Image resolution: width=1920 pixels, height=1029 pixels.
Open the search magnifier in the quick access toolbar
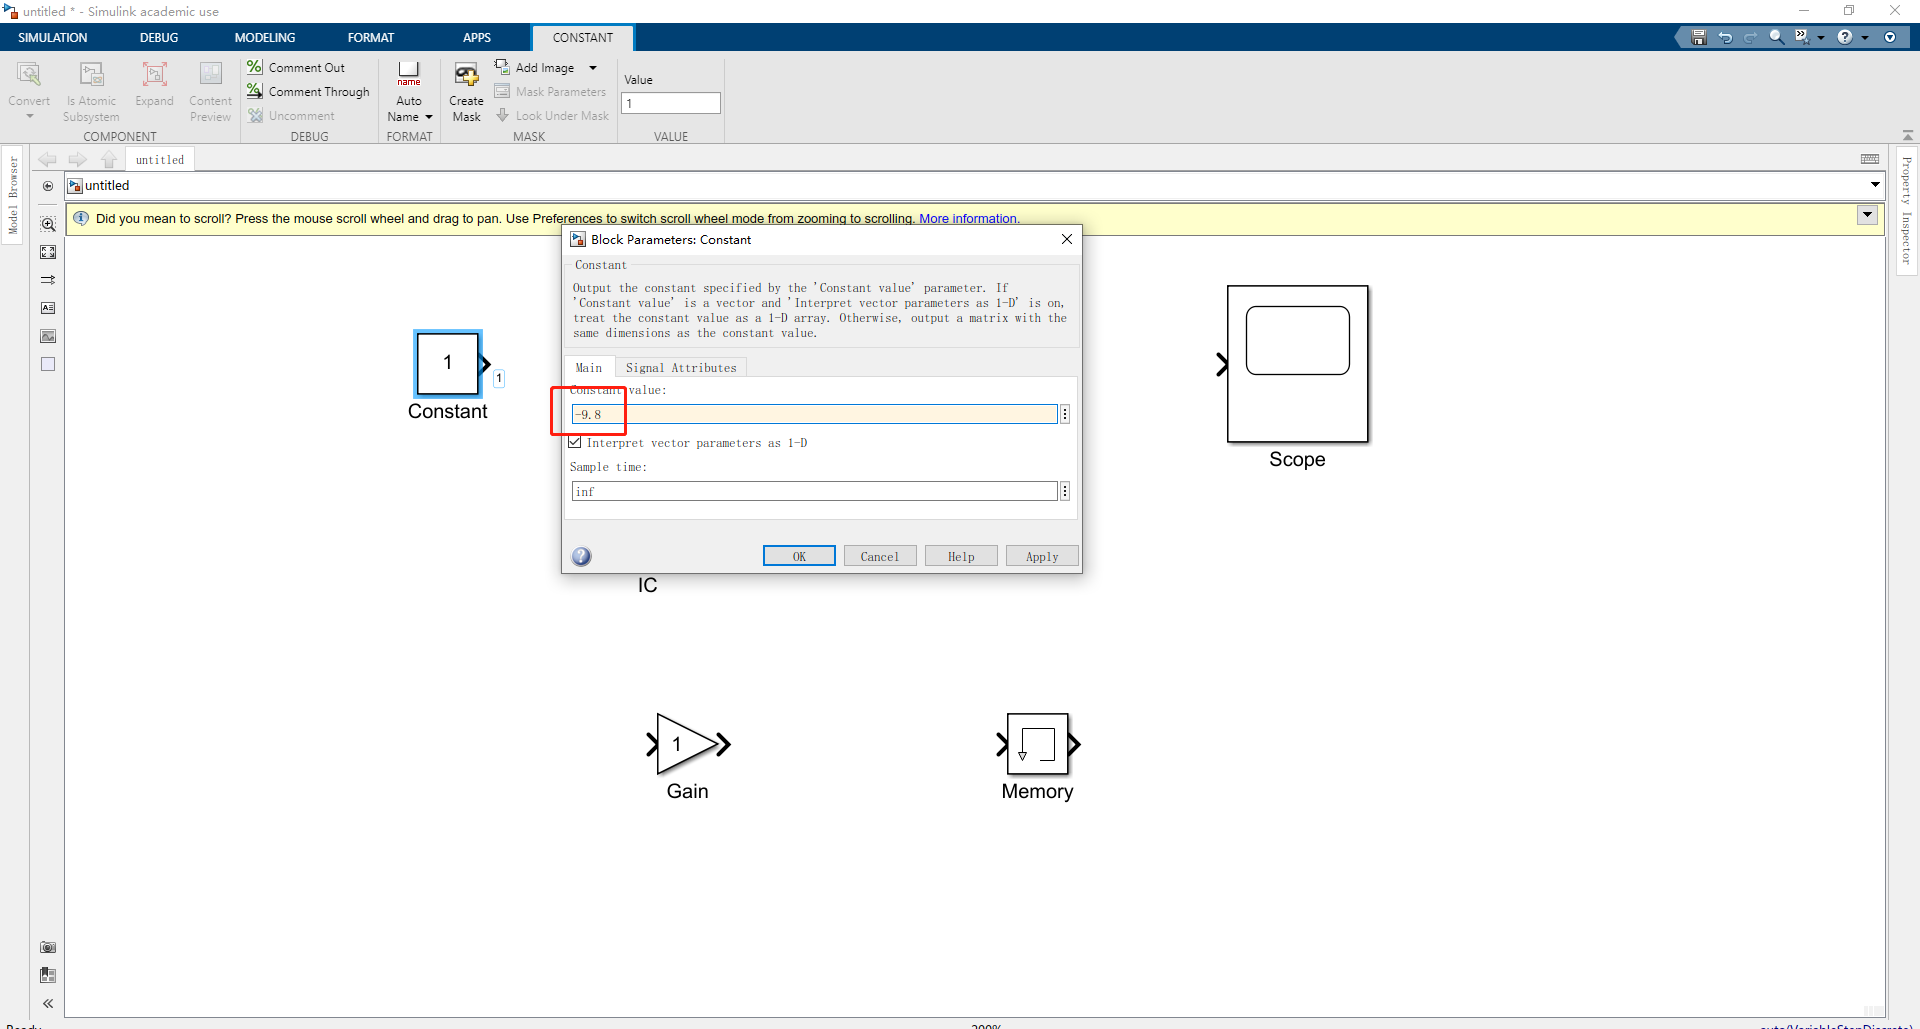click(1777, 37)
